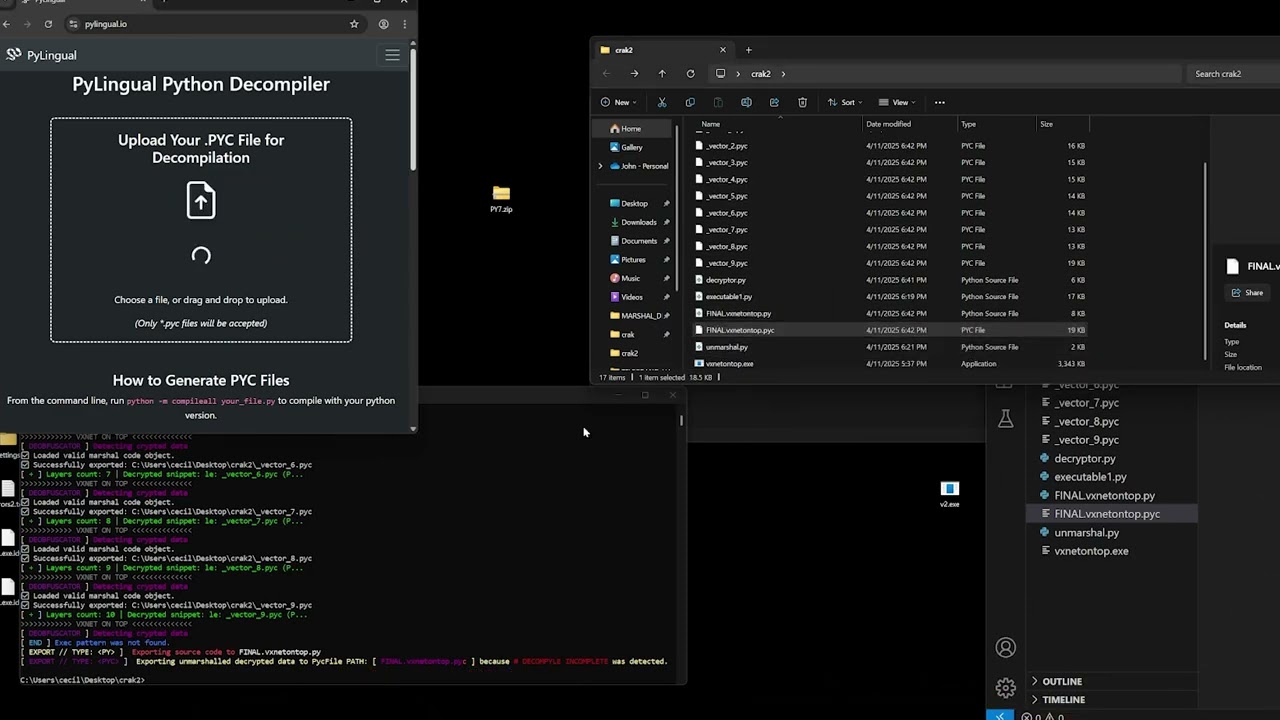This screenshot has height=720, width=1280.
Task: Open the Sort dropdown in File Explorer
Action: [x=846, y=102]
